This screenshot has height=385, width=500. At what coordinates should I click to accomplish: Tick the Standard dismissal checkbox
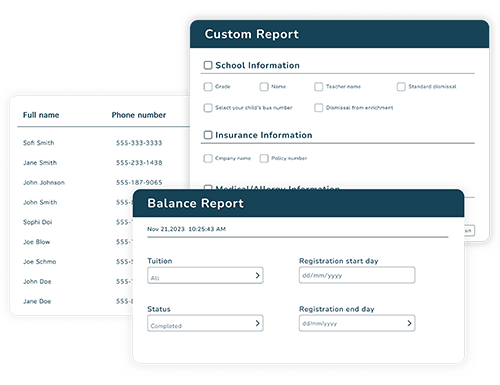pos(401,87)
